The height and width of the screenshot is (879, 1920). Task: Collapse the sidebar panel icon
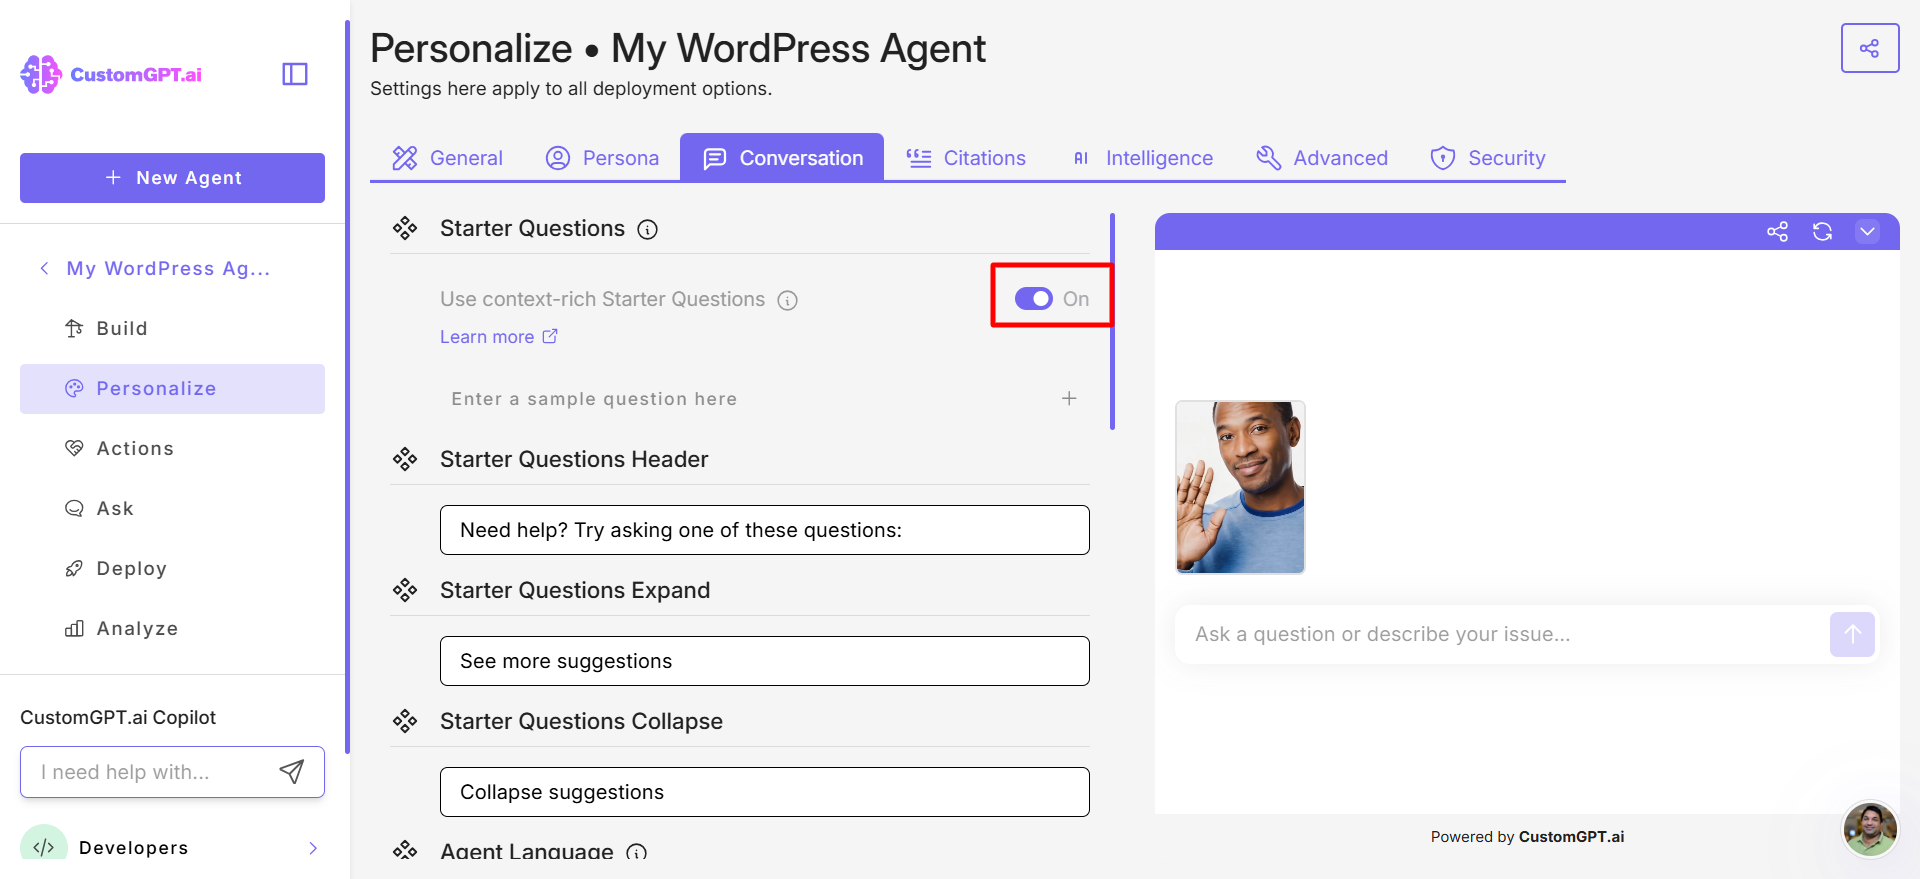(295, 74)
